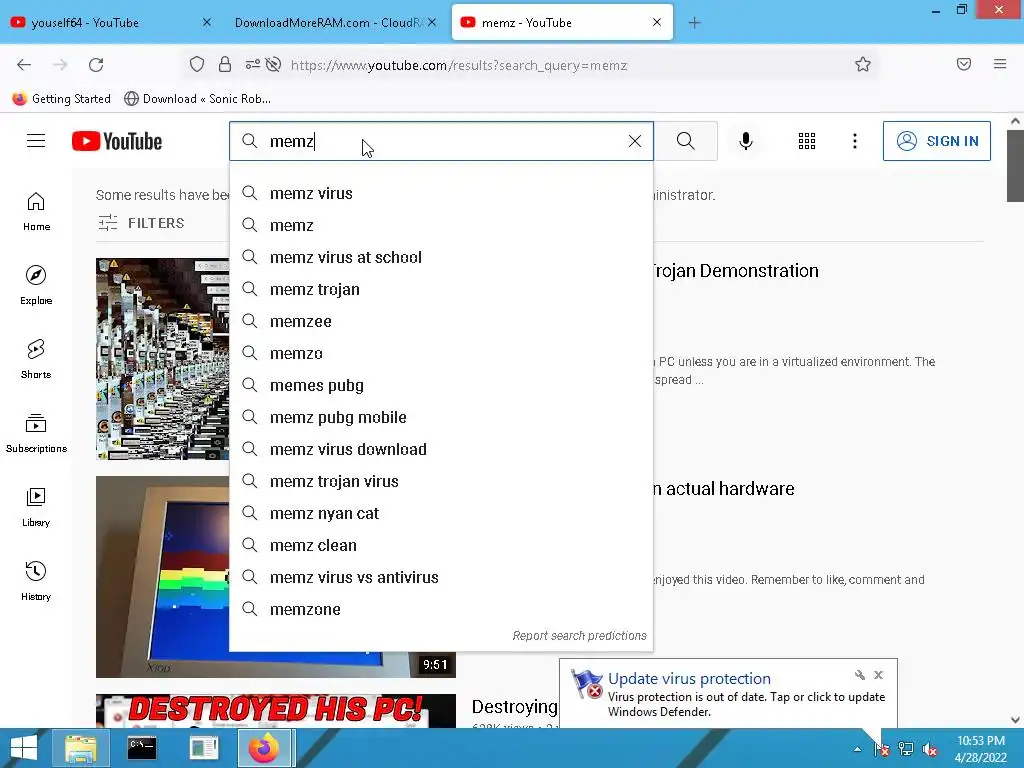Choose suggestion "memes pubg"
The width and height of the screenshot is (1024, 768).
[x=441, y=385]
